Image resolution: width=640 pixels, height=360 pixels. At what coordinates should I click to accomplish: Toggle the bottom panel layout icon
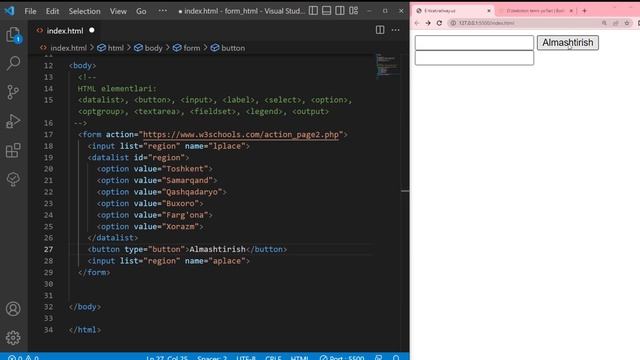click(x=327, y=11)
